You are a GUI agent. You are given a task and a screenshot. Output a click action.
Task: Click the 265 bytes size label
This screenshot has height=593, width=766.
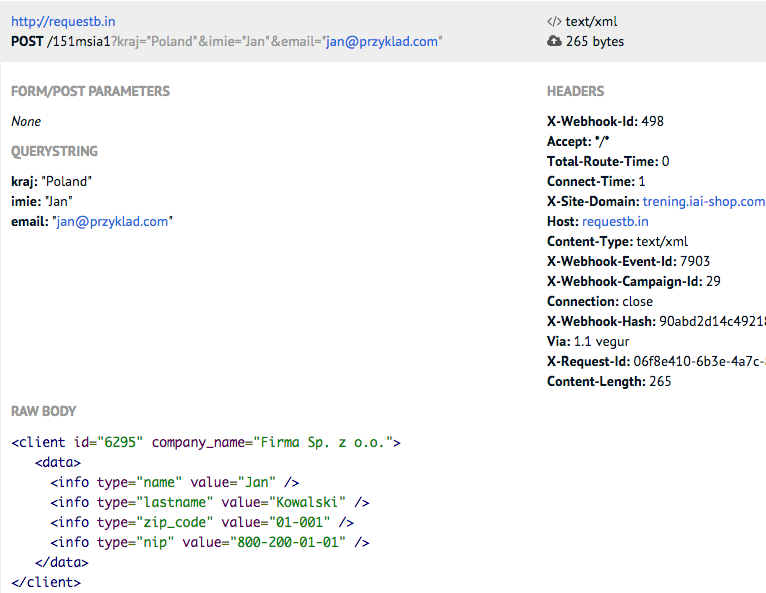pyautogui.click(x=595, y=42)
